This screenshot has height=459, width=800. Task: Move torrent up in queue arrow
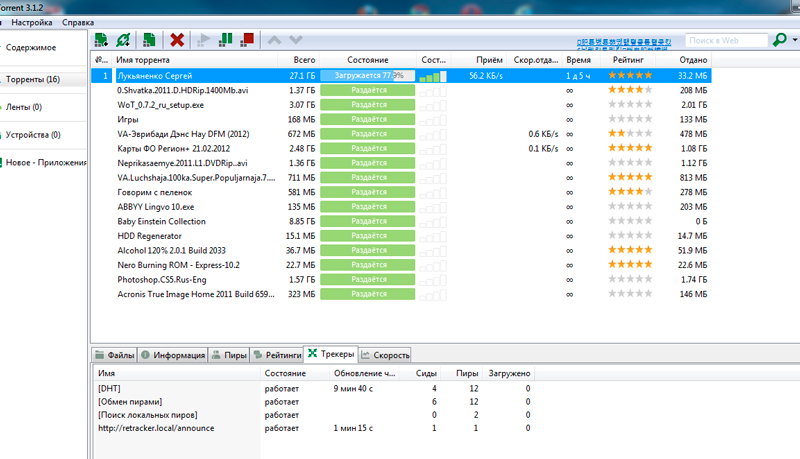274,40
